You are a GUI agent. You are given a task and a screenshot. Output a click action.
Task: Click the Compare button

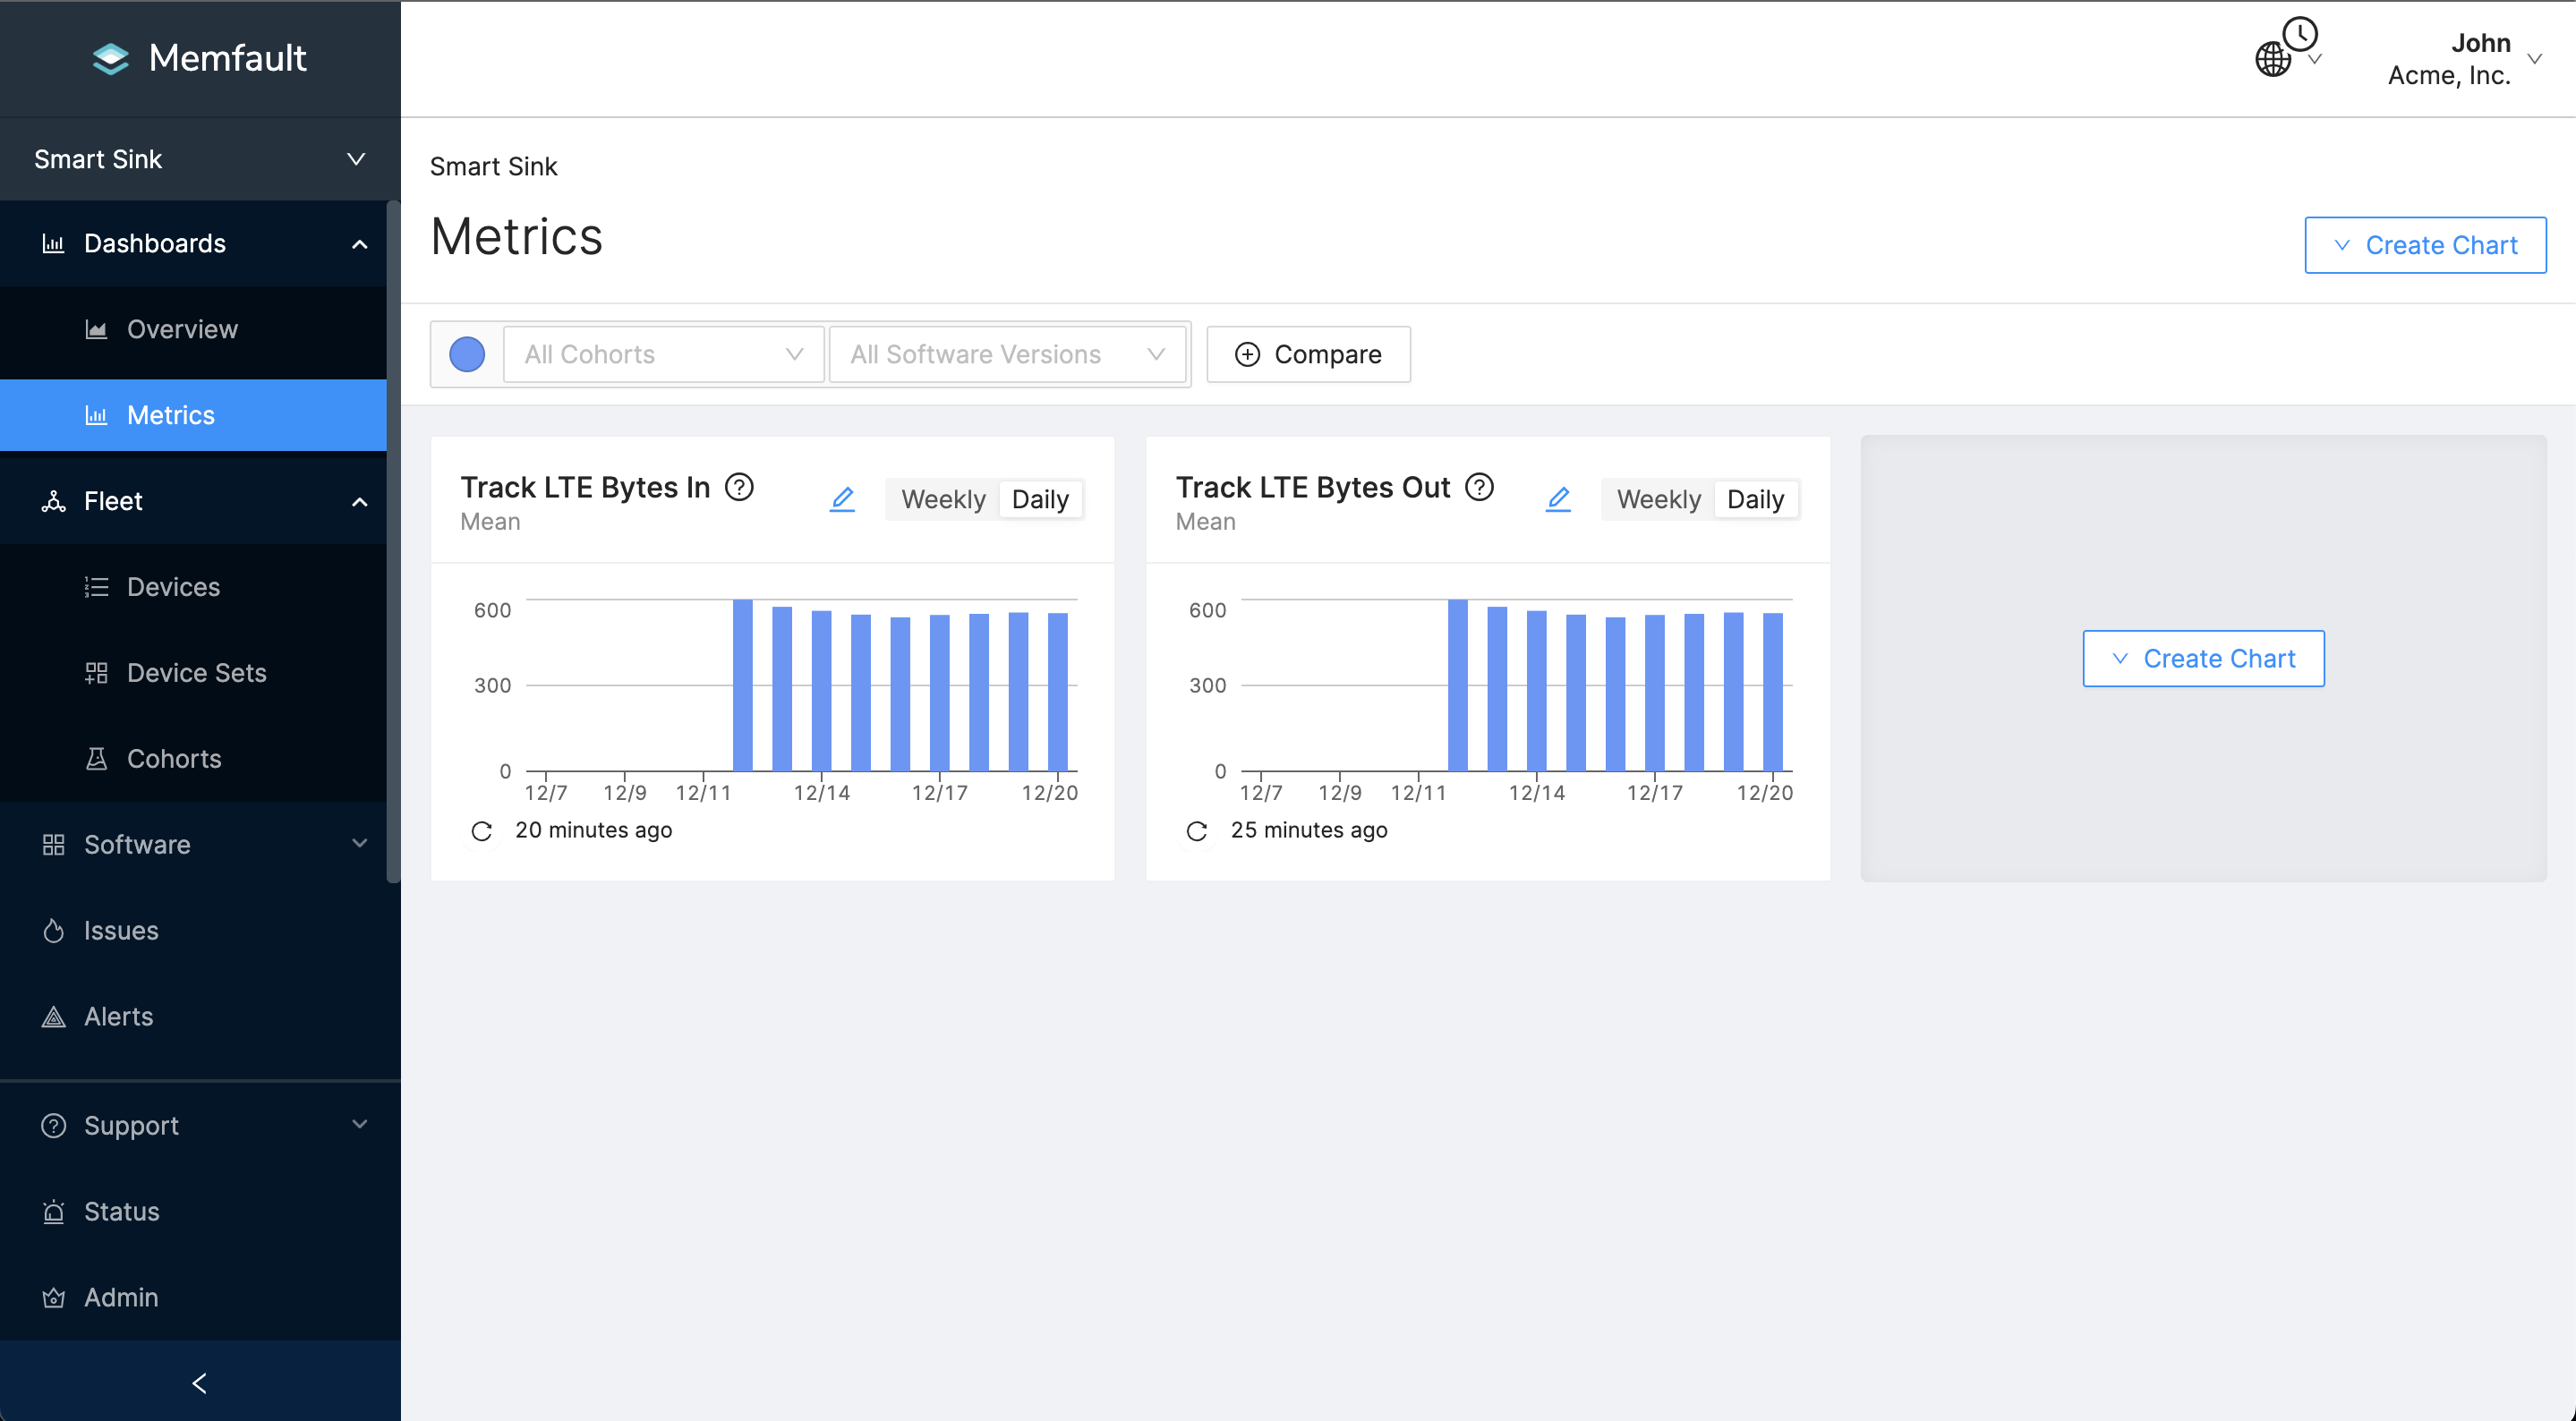pos(1308,354)
